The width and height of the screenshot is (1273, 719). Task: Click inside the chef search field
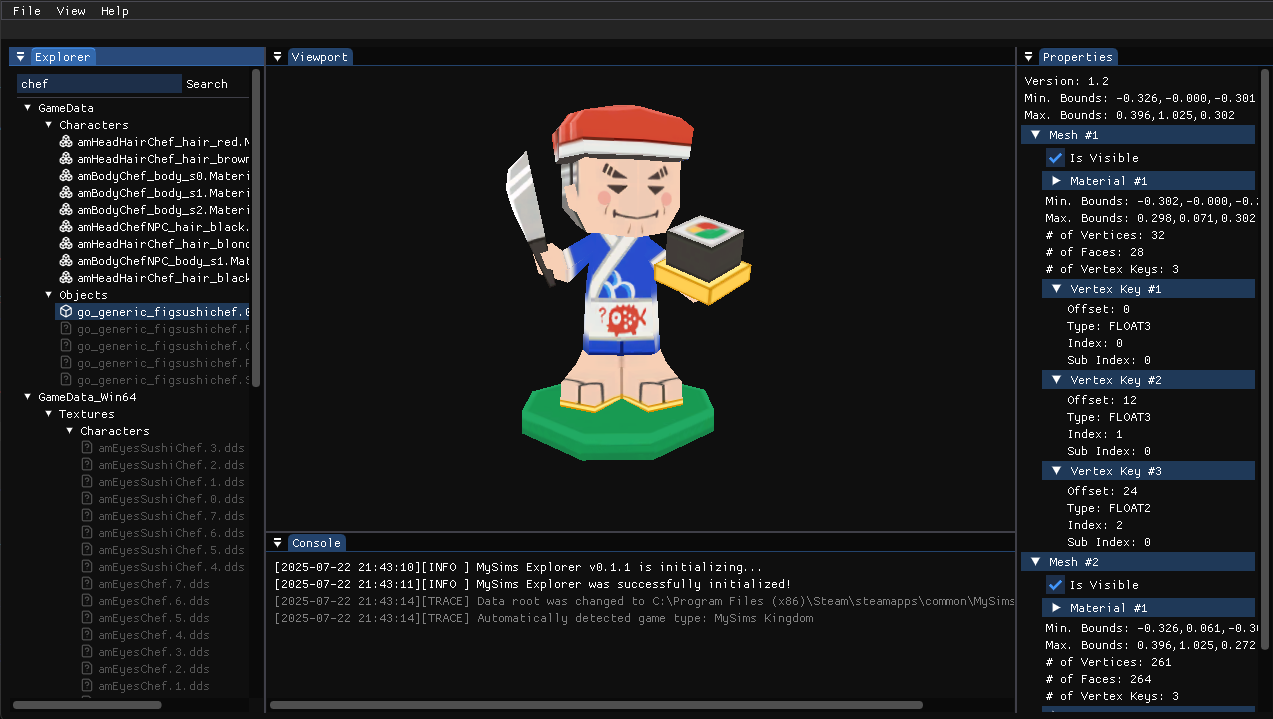97,84
